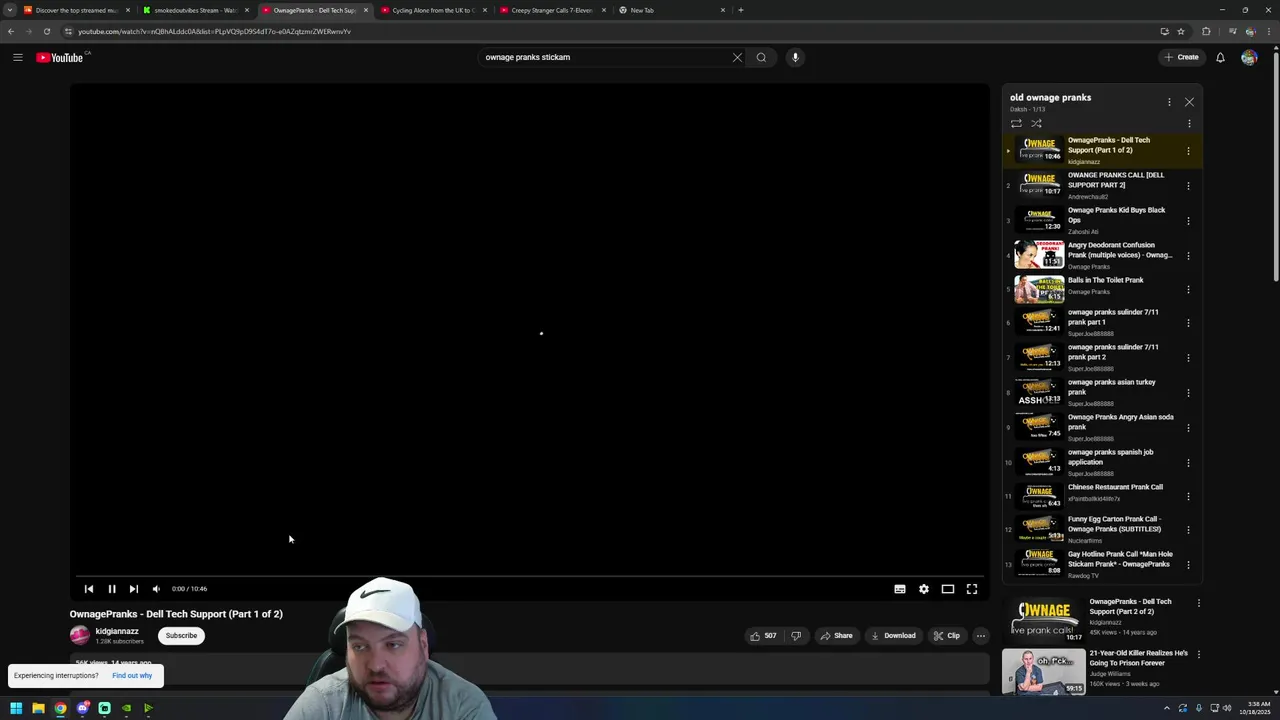Subscribe to kidgiannazz channel
This screenshot has width=1280, height=720.
click(181, 635)
